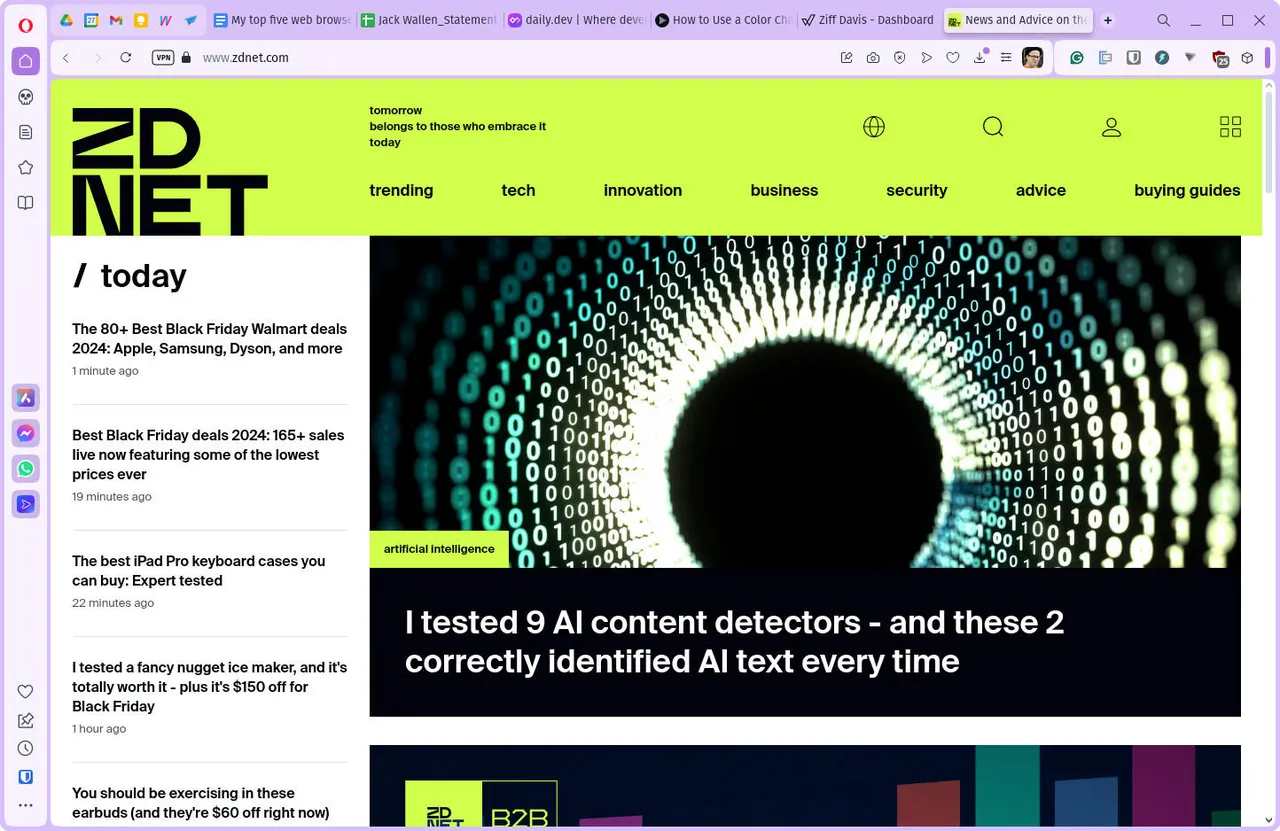Open WhatsApp in the Opera sidebar
This screenshot has height=831, width=1280.
(x=26, y=469)
